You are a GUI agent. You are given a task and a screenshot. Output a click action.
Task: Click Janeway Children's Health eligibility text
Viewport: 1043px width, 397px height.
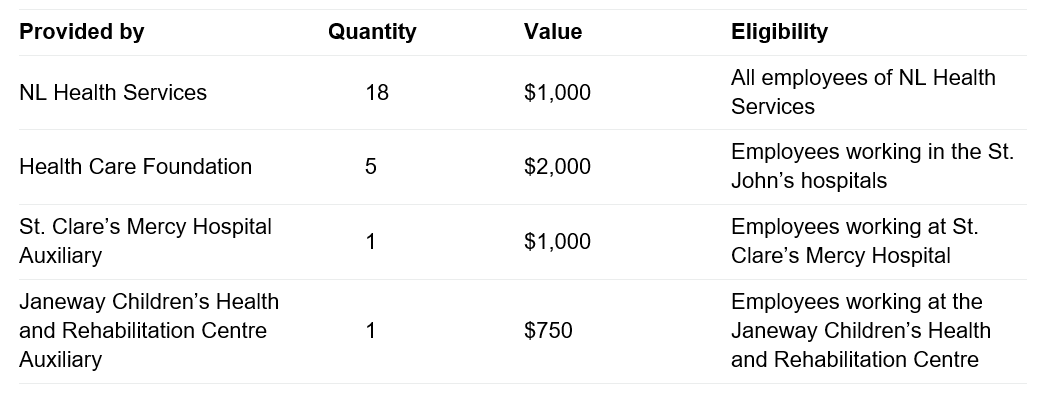point(861,331)
